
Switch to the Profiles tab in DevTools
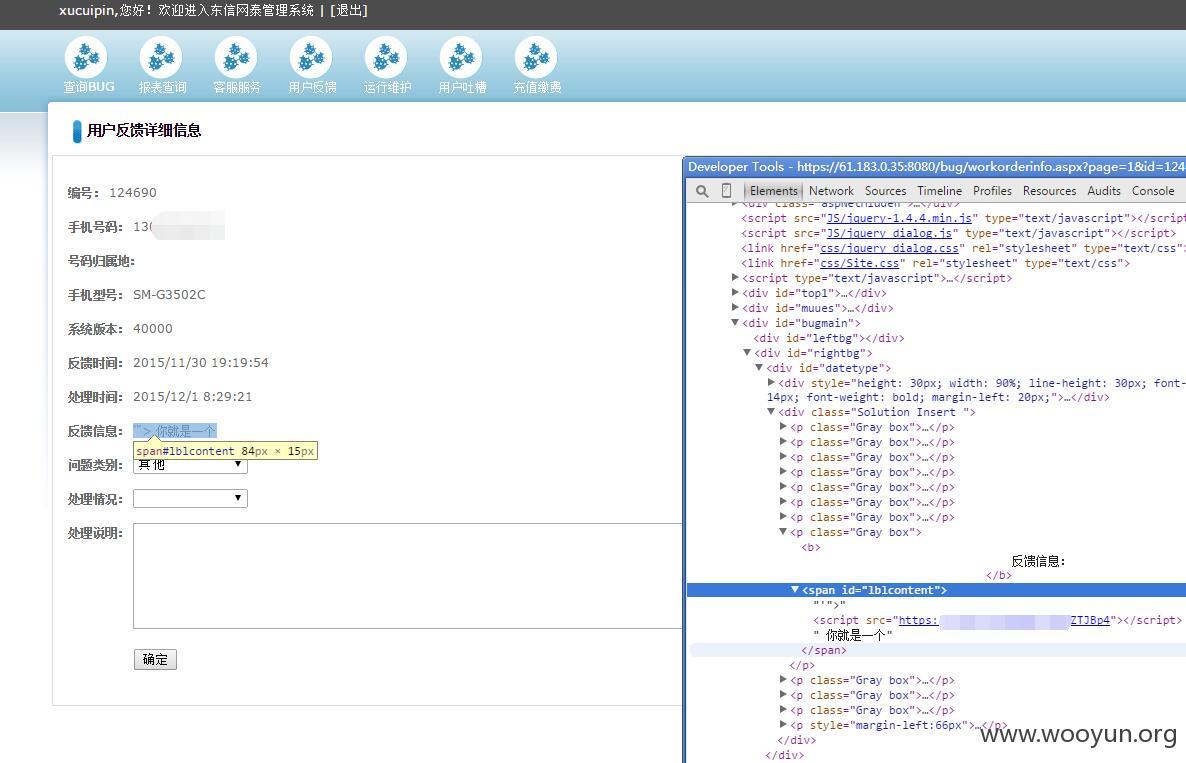click(992, 191)
